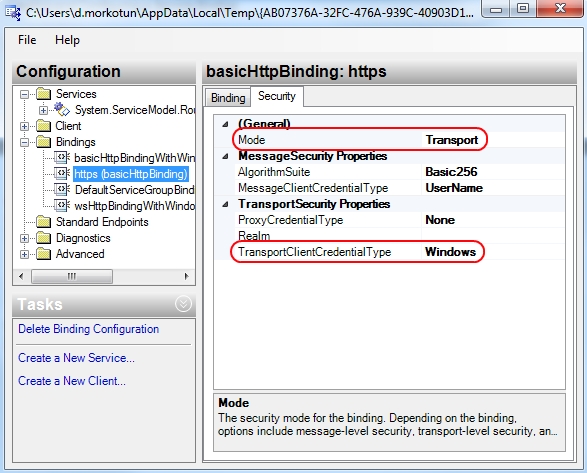Click the wsHttpBindingWithWindows binding icon
Viewport: 587px width, 473px height.
pos(62,206)
